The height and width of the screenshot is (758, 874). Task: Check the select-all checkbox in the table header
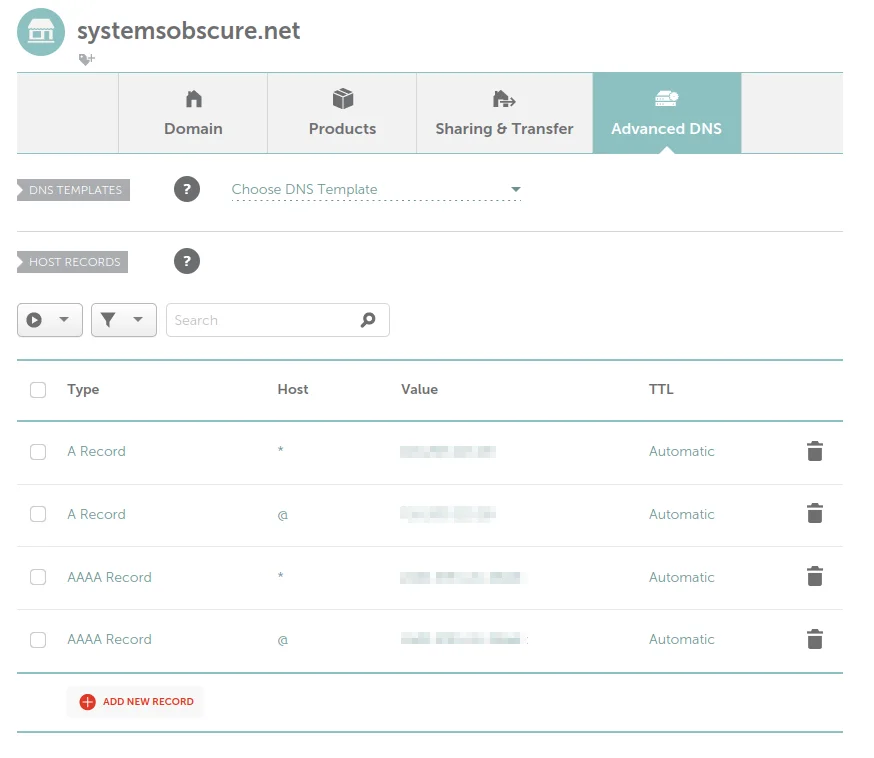click(x=38, y=390)
